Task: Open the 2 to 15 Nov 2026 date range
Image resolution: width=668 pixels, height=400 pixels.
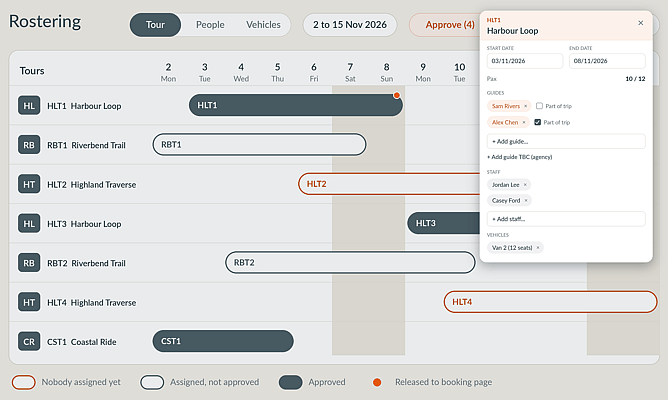Action: pyautogui.click(x=350, y=25)
